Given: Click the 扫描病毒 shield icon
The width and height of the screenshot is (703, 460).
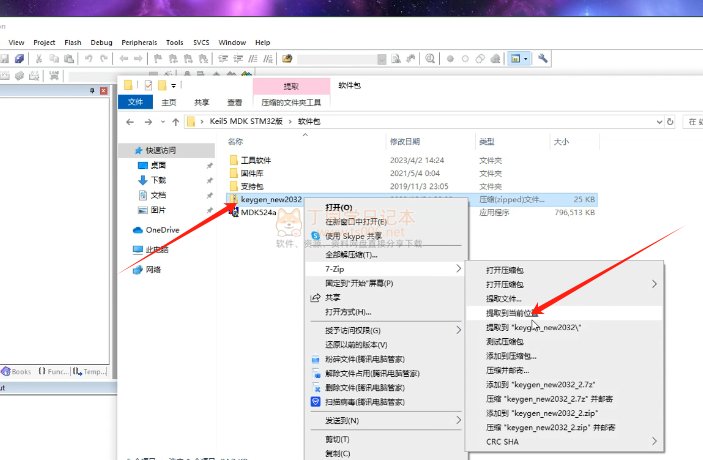Looking at the screenshot, I should coord(314,401).
